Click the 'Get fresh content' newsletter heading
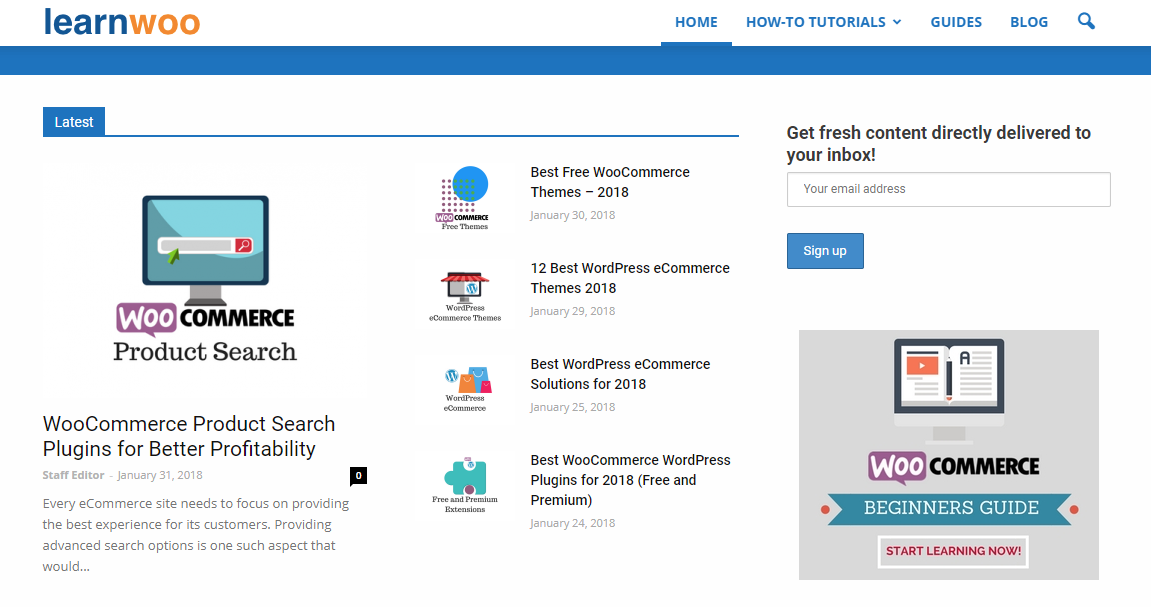This screenshot has height=607, width=1151. pos(938,144)
